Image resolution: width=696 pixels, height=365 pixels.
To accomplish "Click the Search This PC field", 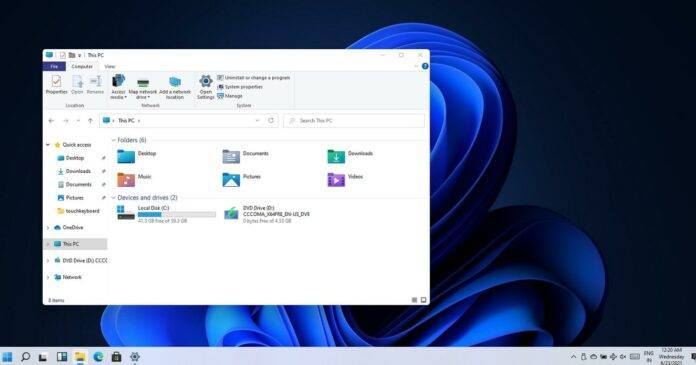I will [x=354, y=121].
